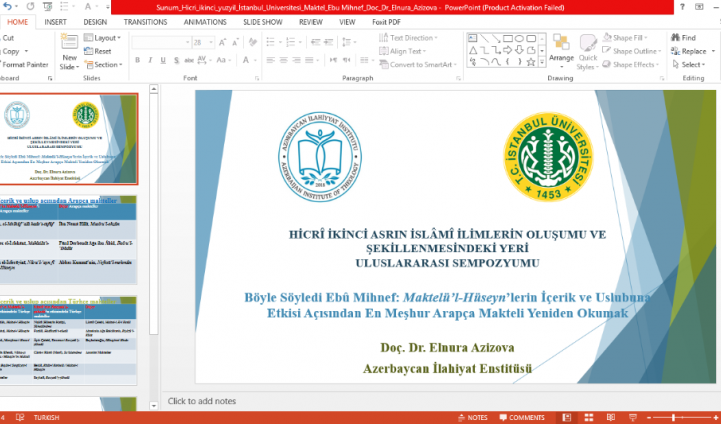The height and width of the screenshot is (424, 721).
Task: Toggle Comments pane in status bar
Action: click(522, 418)
